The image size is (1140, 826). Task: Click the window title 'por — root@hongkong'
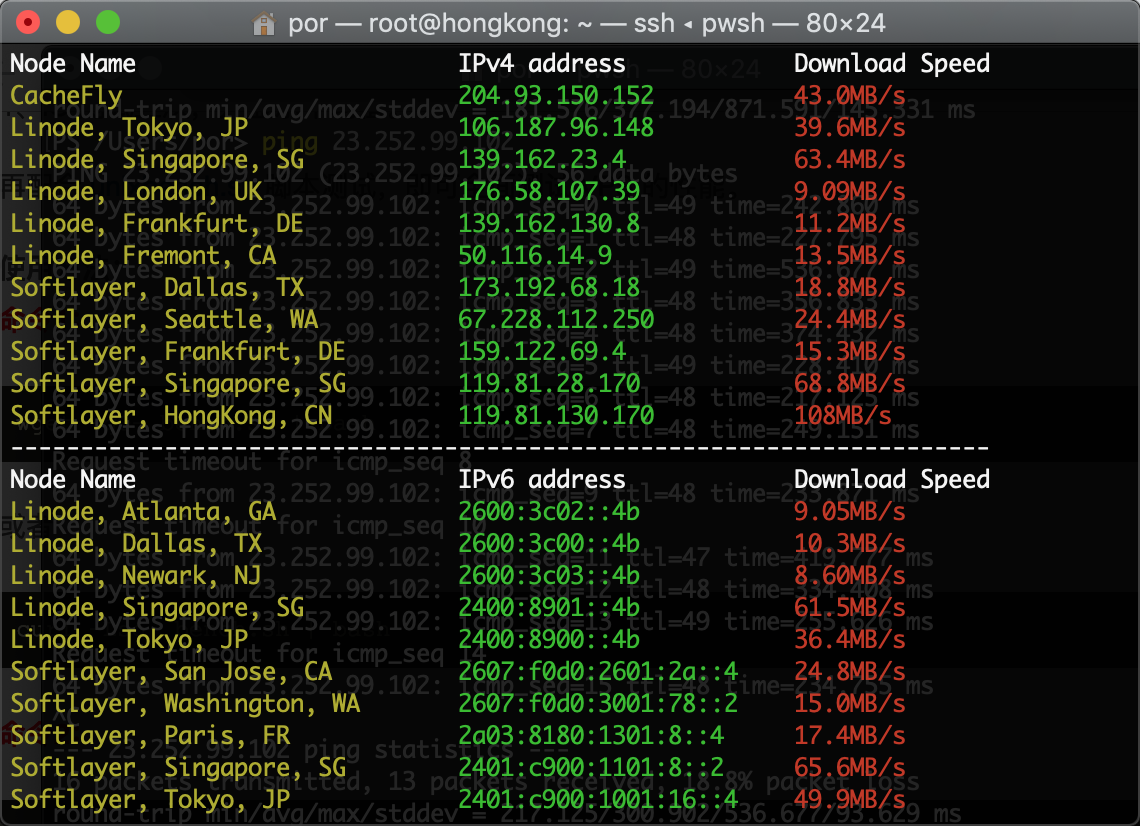(x=429, y=23)
